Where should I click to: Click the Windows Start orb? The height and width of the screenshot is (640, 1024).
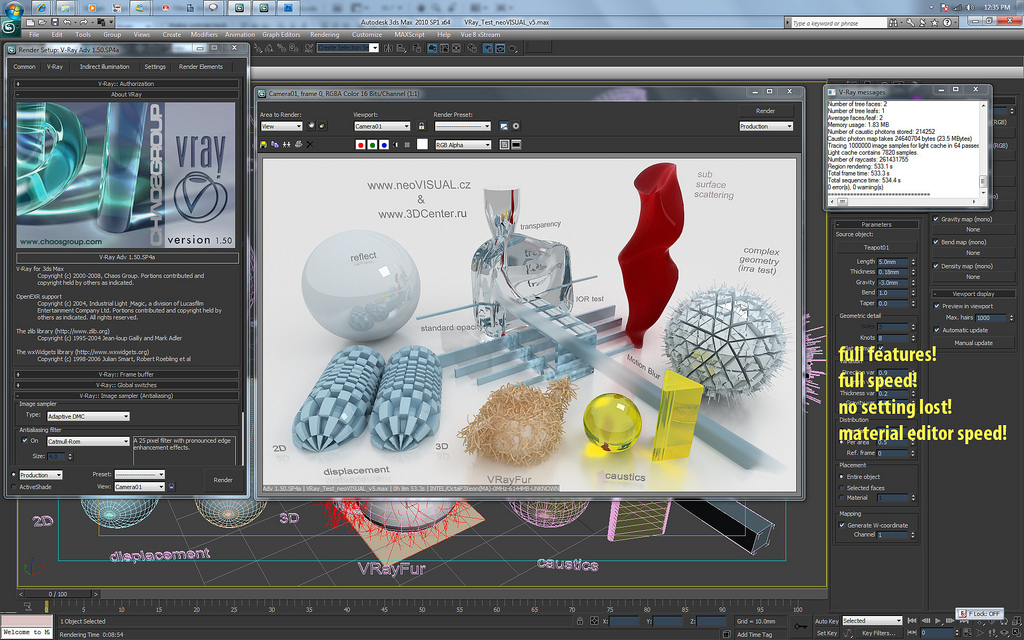tap(14, 9)
